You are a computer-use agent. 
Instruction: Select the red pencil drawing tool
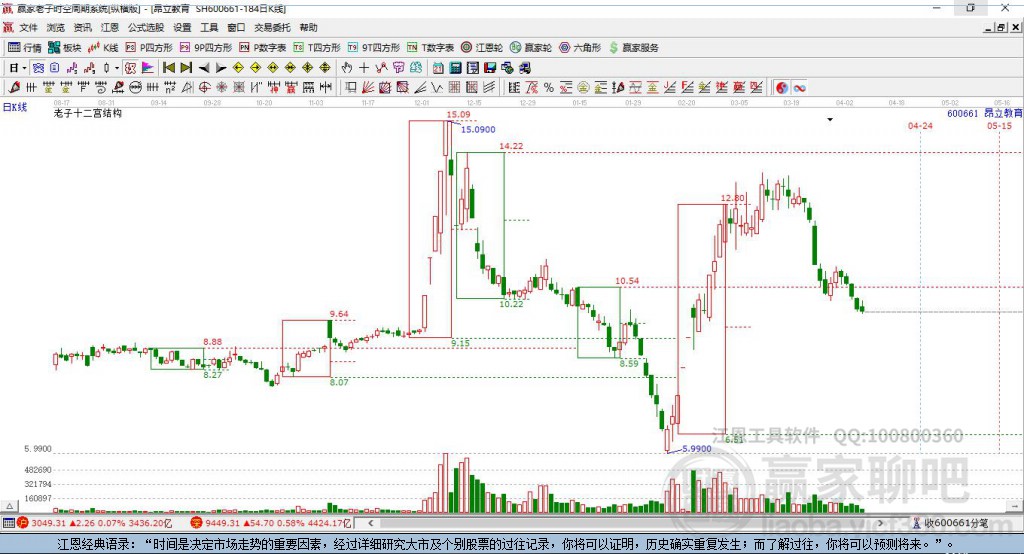13,87
